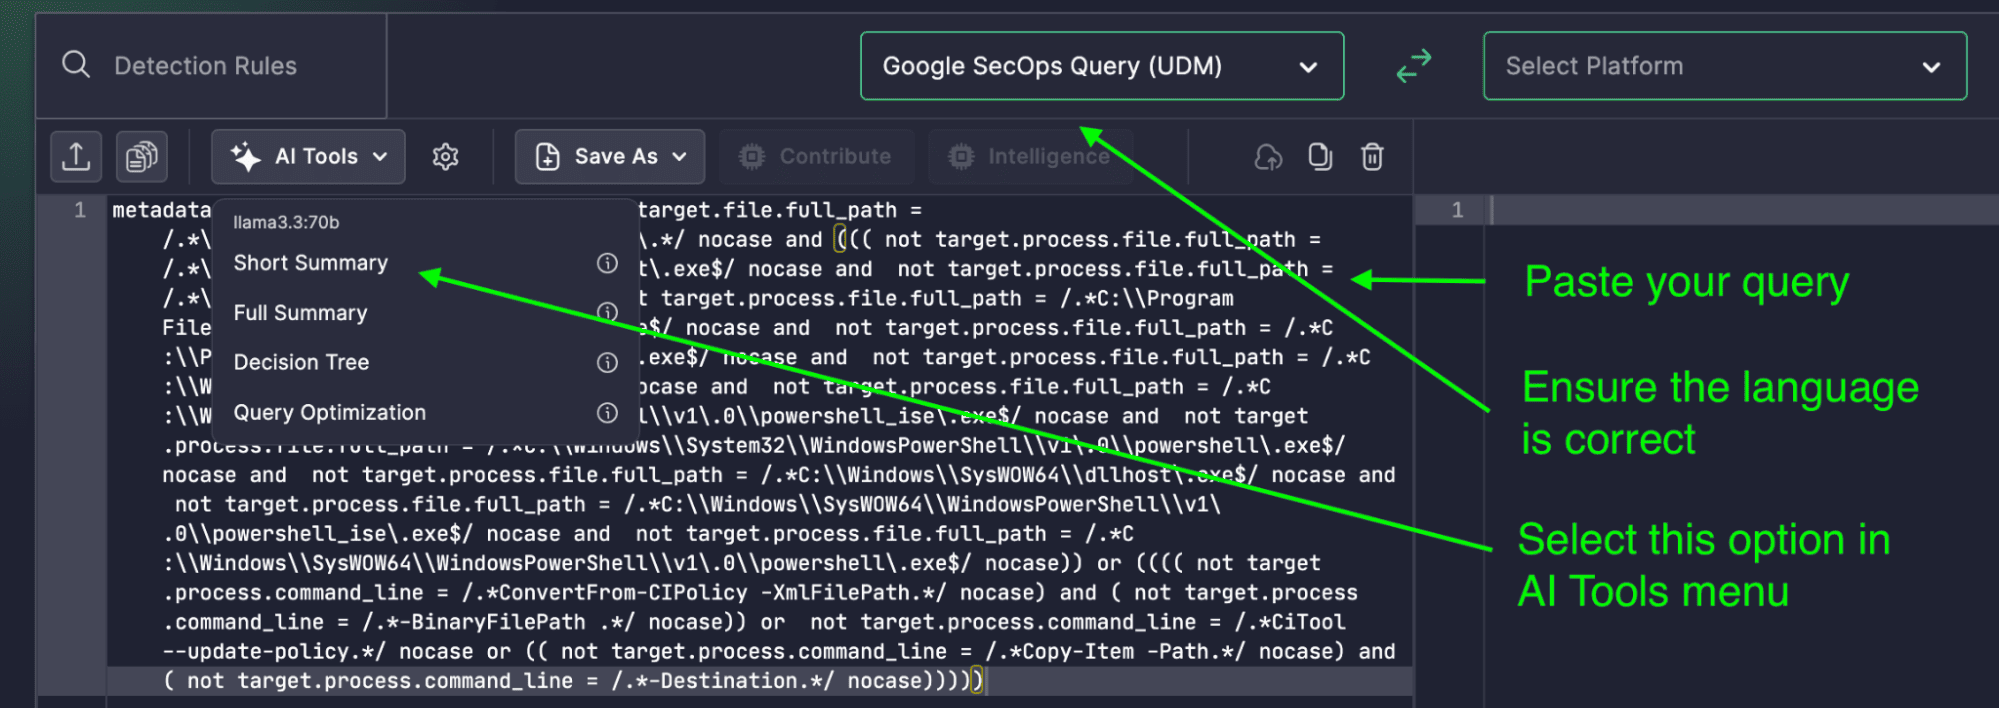Image resolution: width=1999 pixels, height=708 pixels.
Task: Open the settings gear icon
Action: [x=445, y=156]
